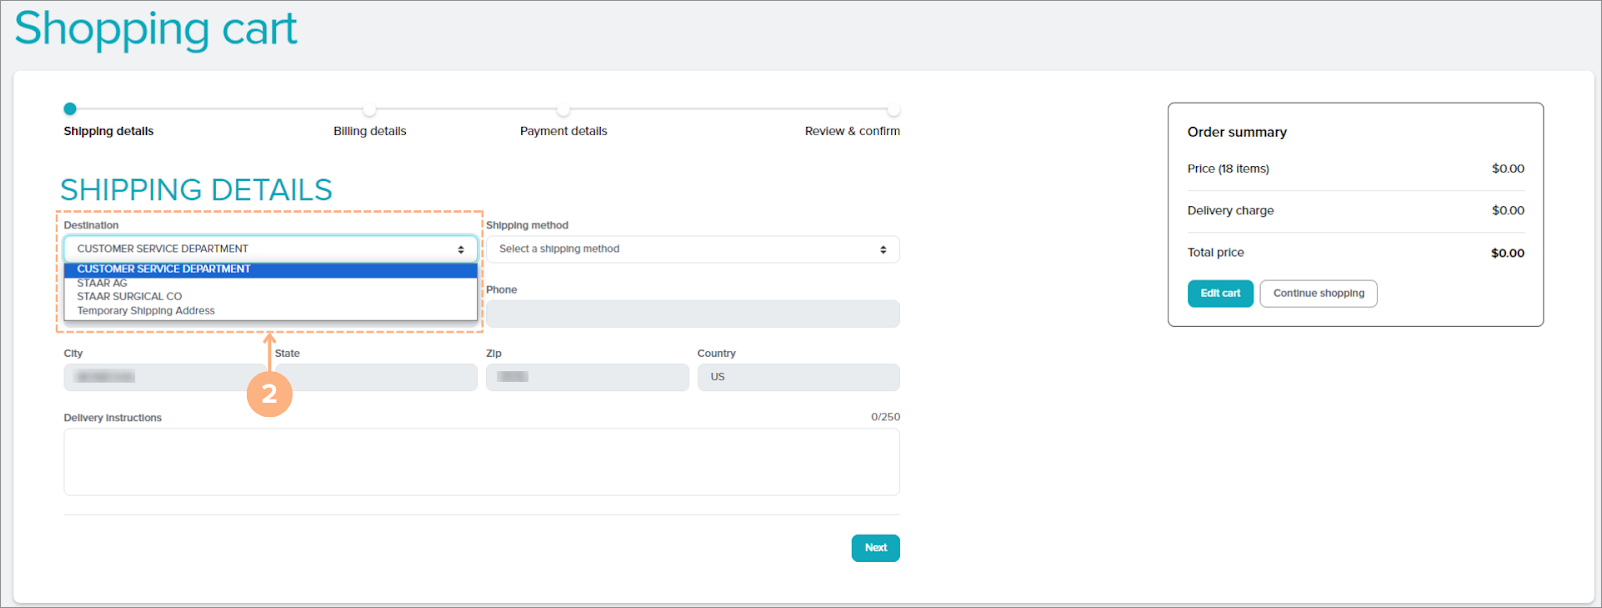Click Continue shopping in Order summary
Image resolution: width=1602 pixels, height=608 pixels.
coord(1318,293)
